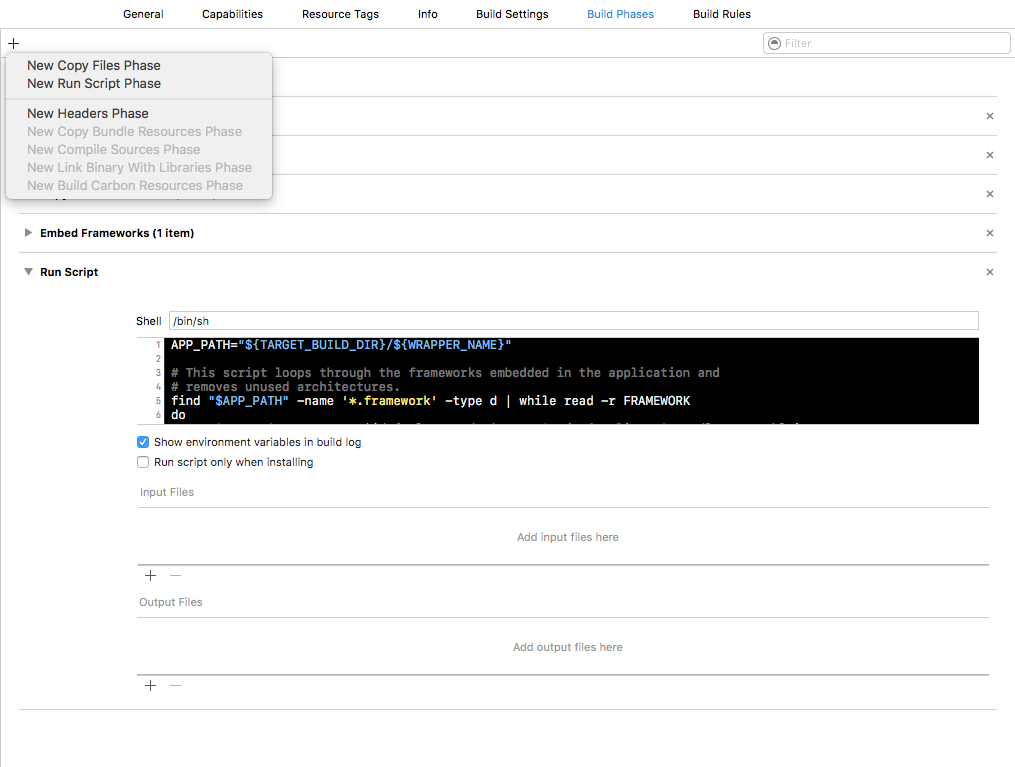The width and height of the screenshot is (1015, 767).
Task: Select New Headers Phase menu item
Action: point(88,114)
